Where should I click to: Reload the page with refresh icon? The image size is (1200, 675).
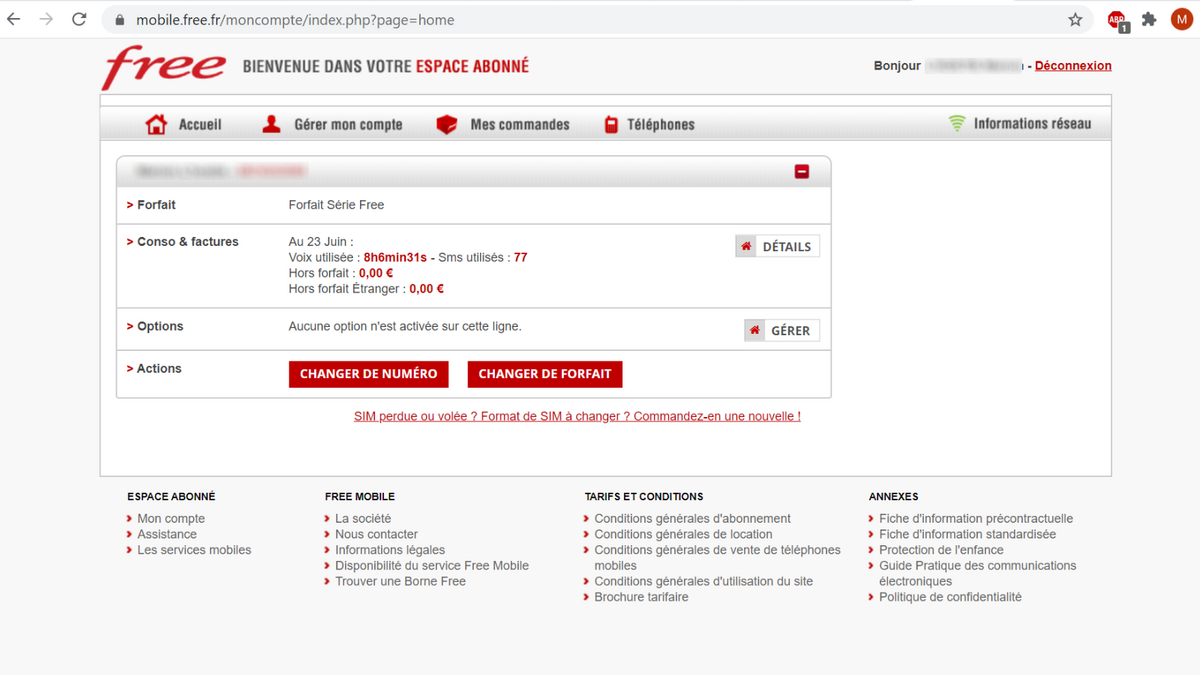[79, 19]
